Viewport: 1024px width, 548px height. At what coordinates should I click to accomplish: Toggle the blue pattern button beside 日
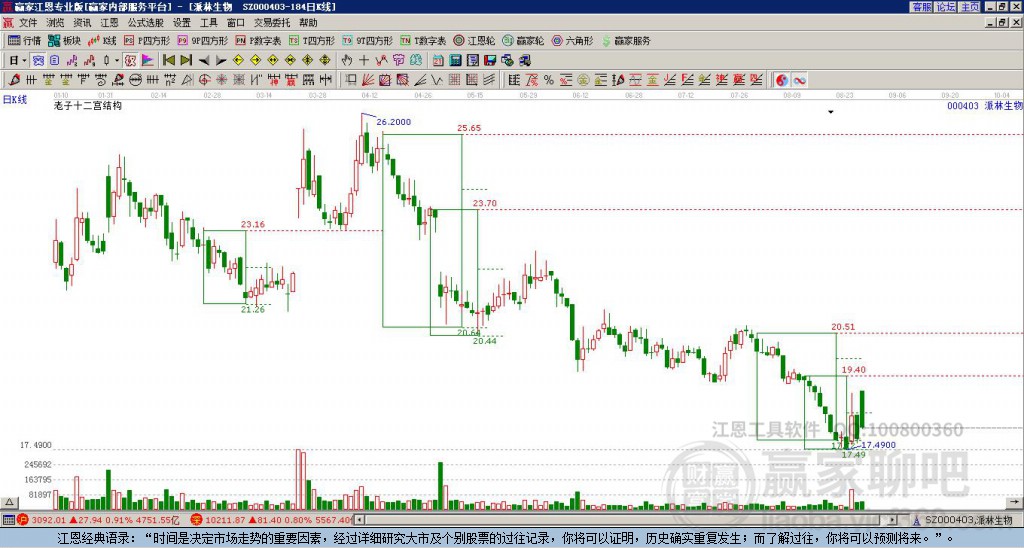pyautogui.click(x=38, y=60)
